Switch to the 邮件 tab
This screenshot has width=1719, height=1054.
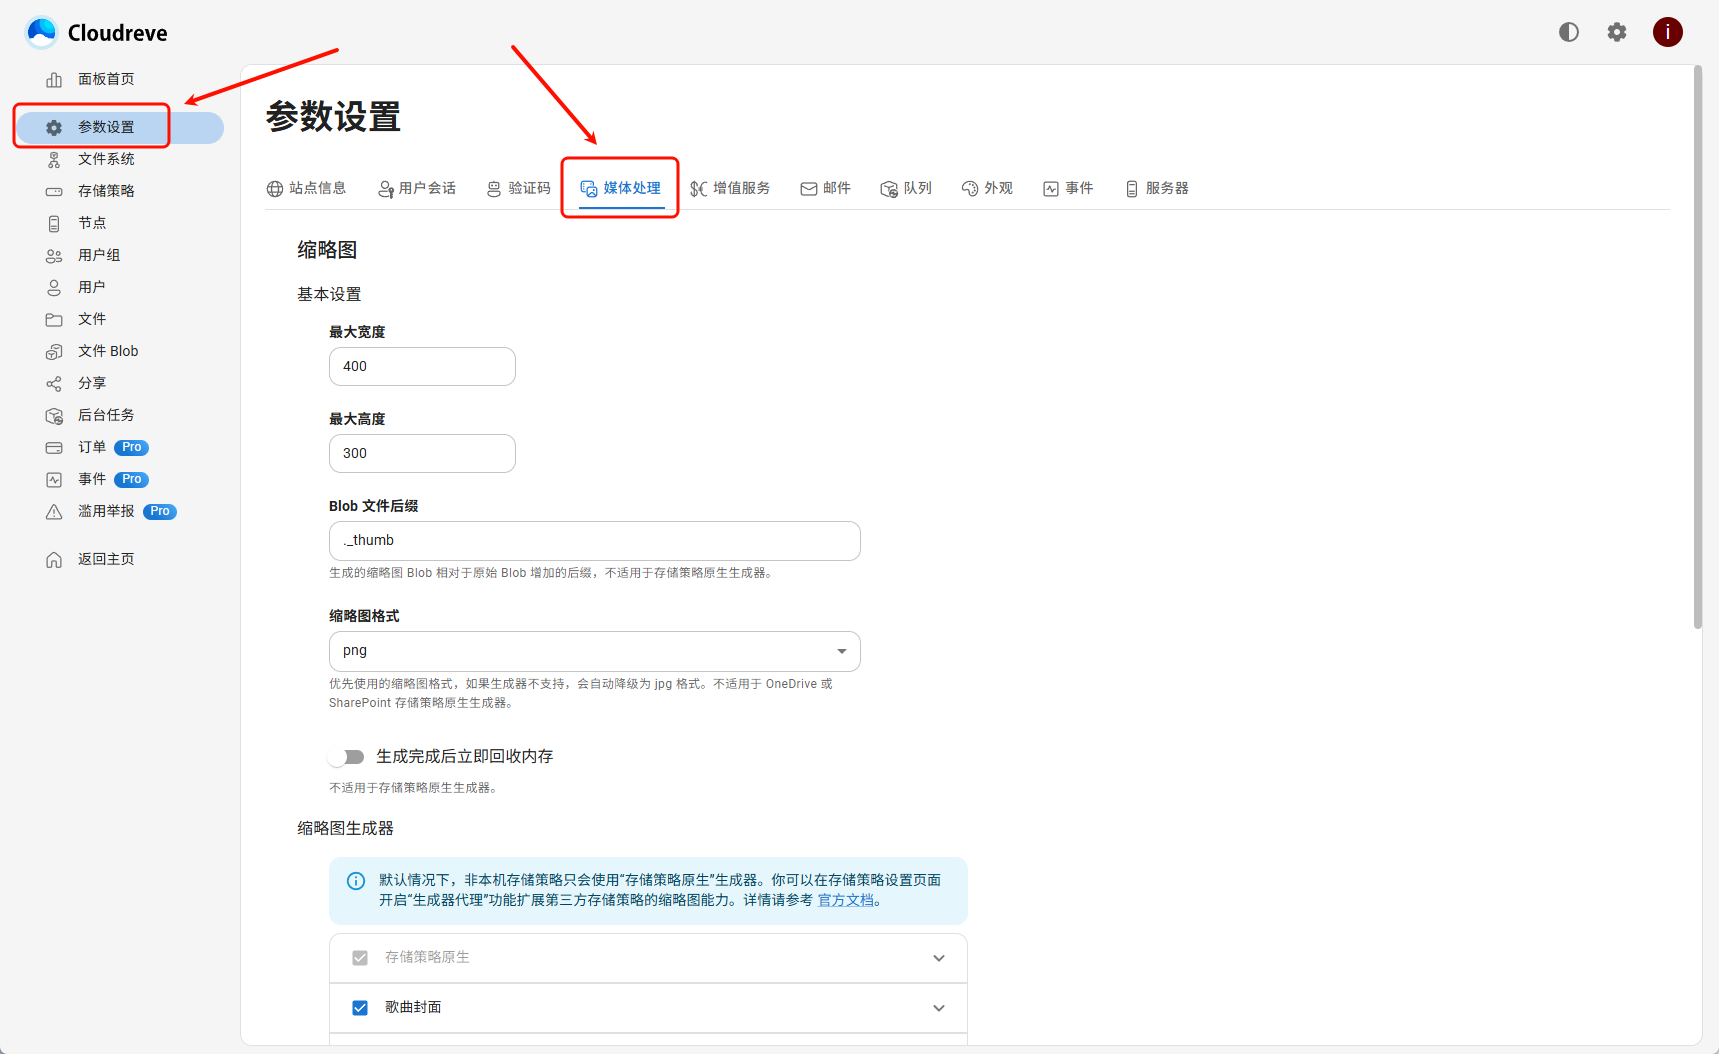[x=825, y=188]
